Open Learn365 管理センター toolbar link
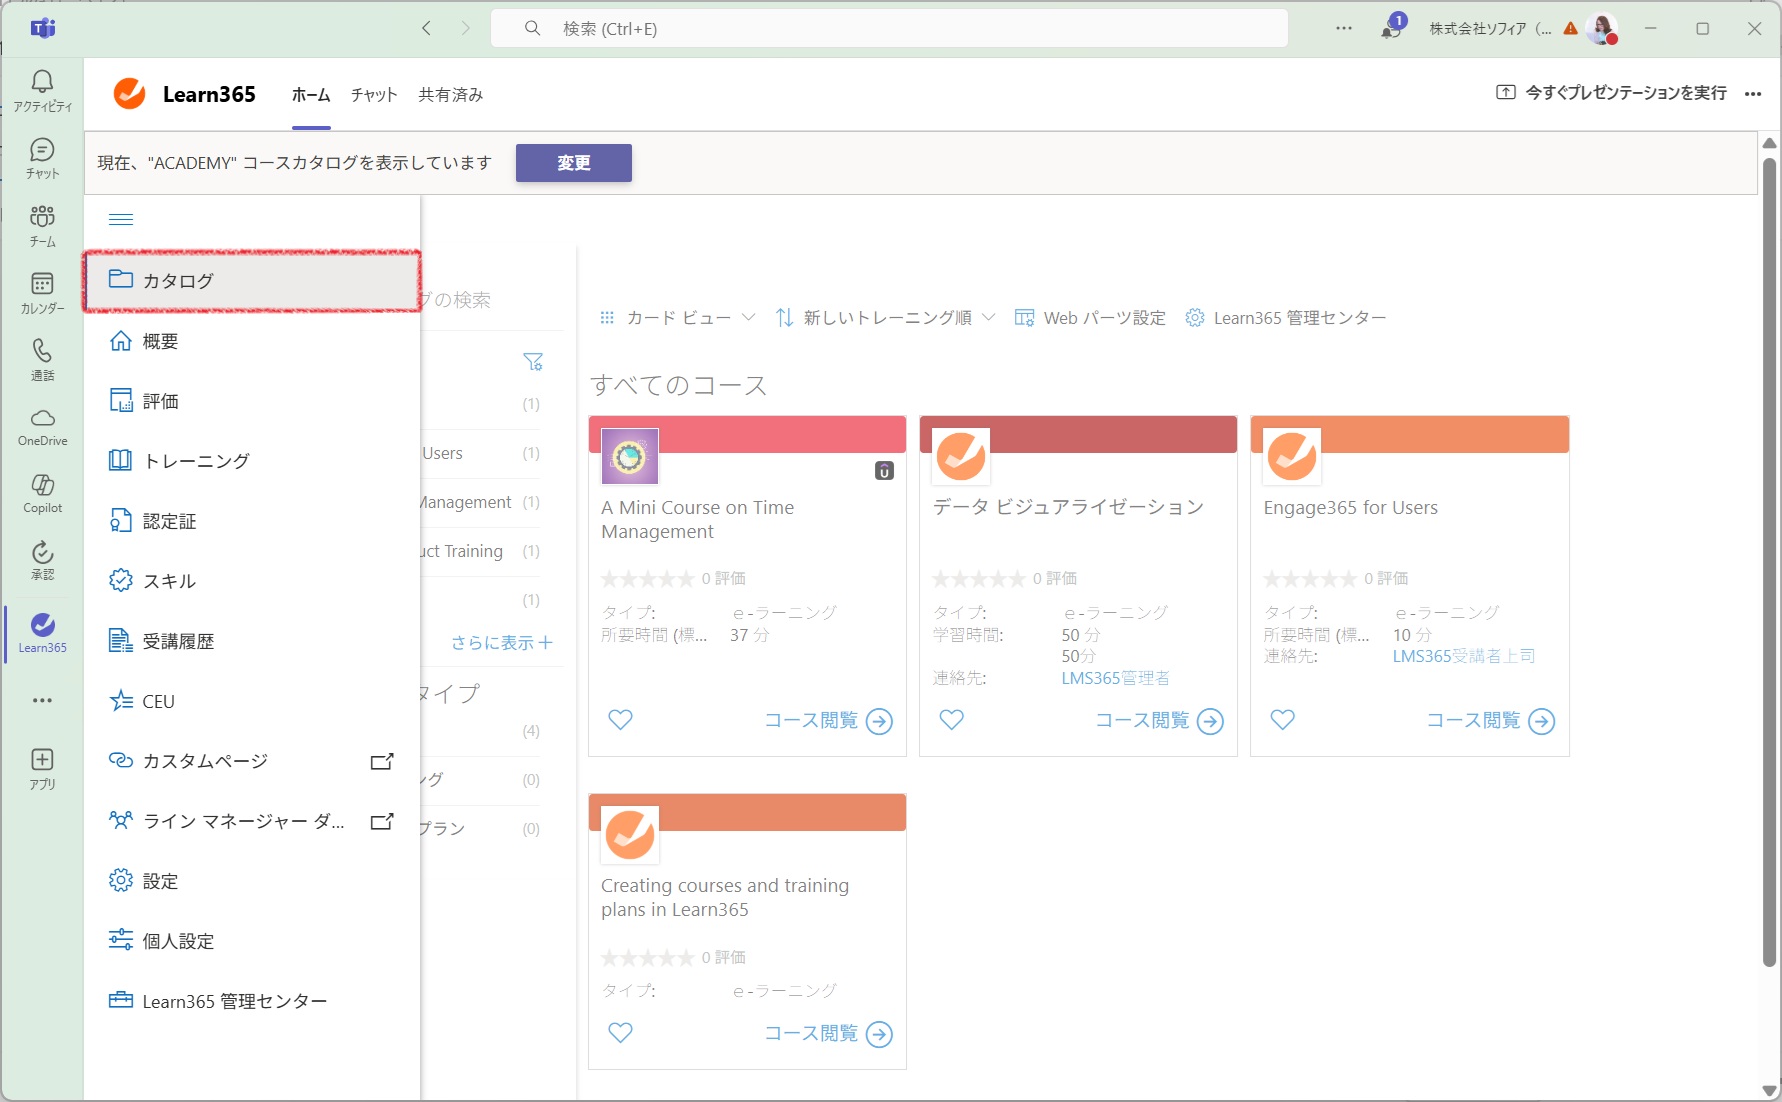The image size is (1782, 1102). (x=1286, y=318)
